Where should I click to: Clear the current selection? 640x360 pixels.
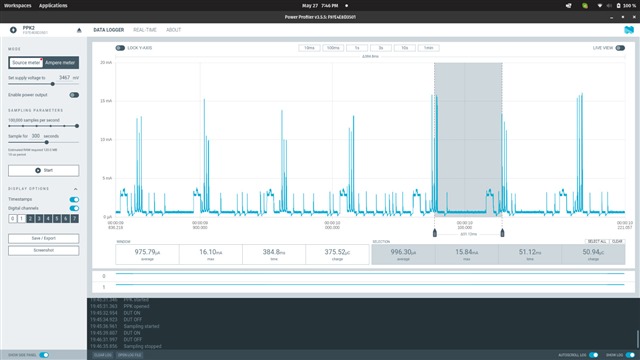pyautogui.click(x=617, y=242)
